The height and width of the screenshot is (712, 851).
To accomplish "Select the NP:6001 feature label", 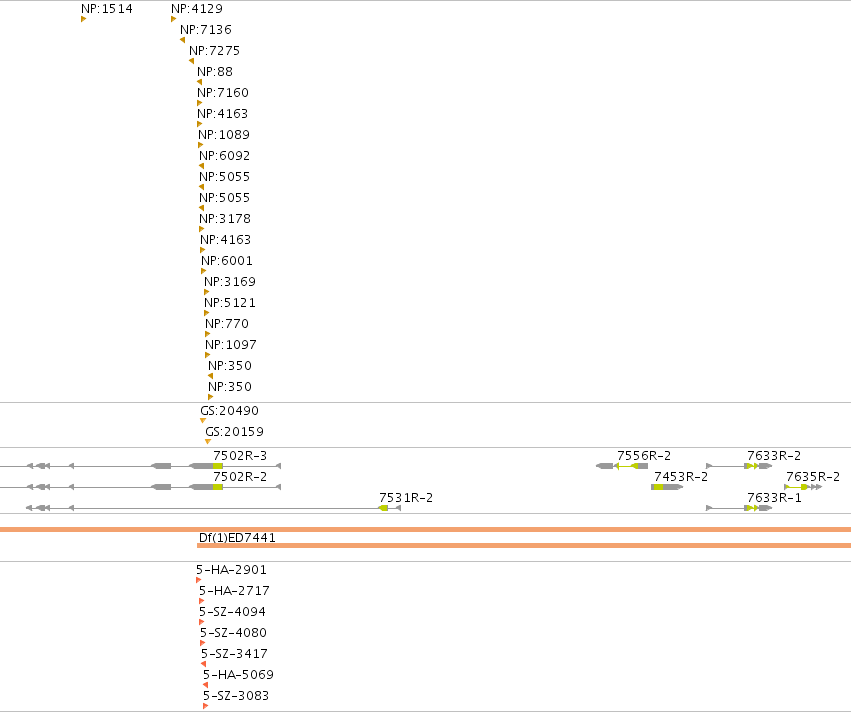I will (x=227, y=261).
